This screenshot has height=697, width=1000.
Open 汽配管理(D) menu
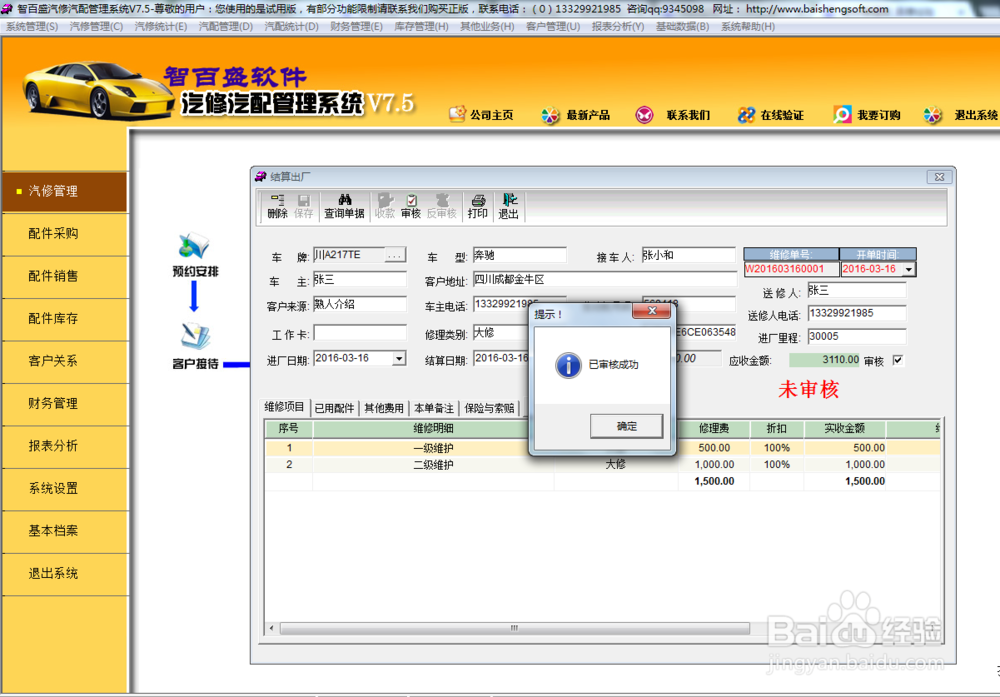click(x=226, y=26)
